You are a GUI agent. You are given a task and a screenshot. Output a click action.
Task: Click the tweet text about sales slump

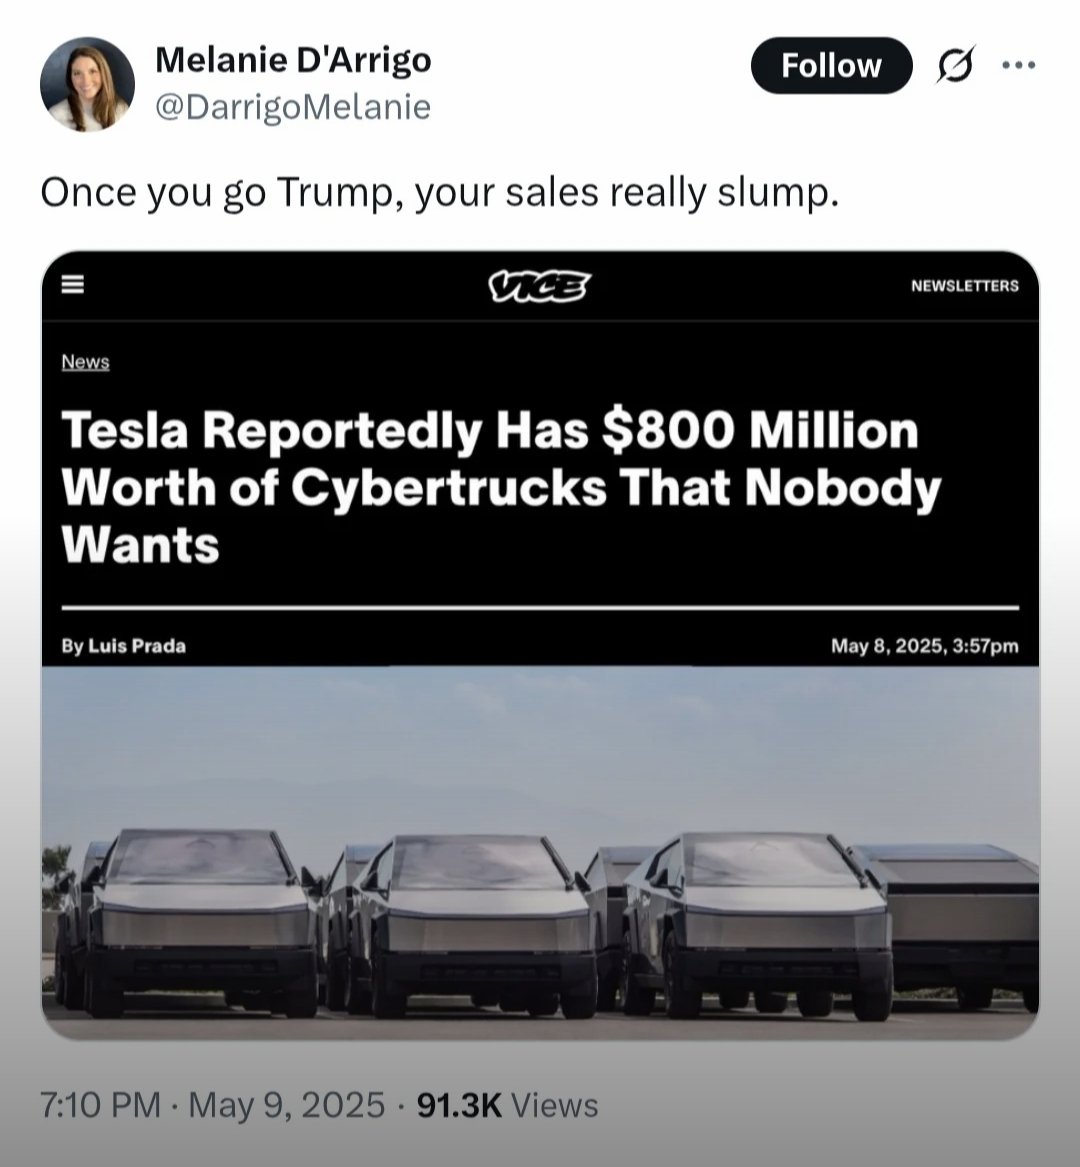[x=439, y=192]
